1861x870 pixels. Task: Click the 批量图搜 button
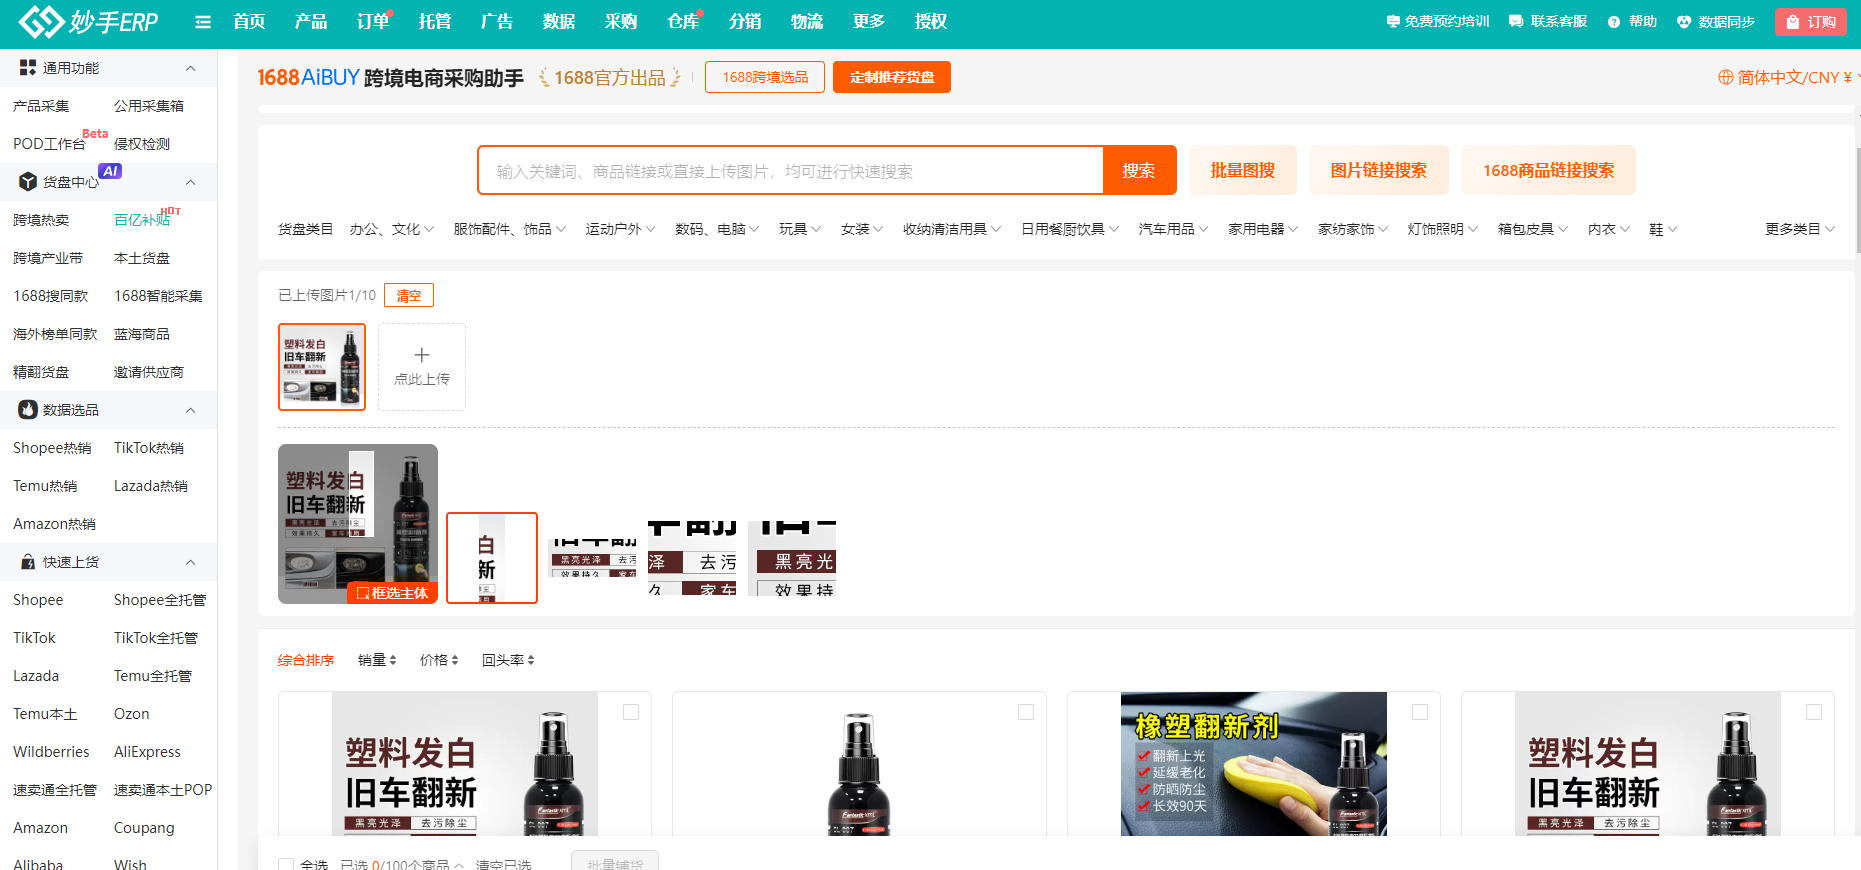tap(1243, 170)
